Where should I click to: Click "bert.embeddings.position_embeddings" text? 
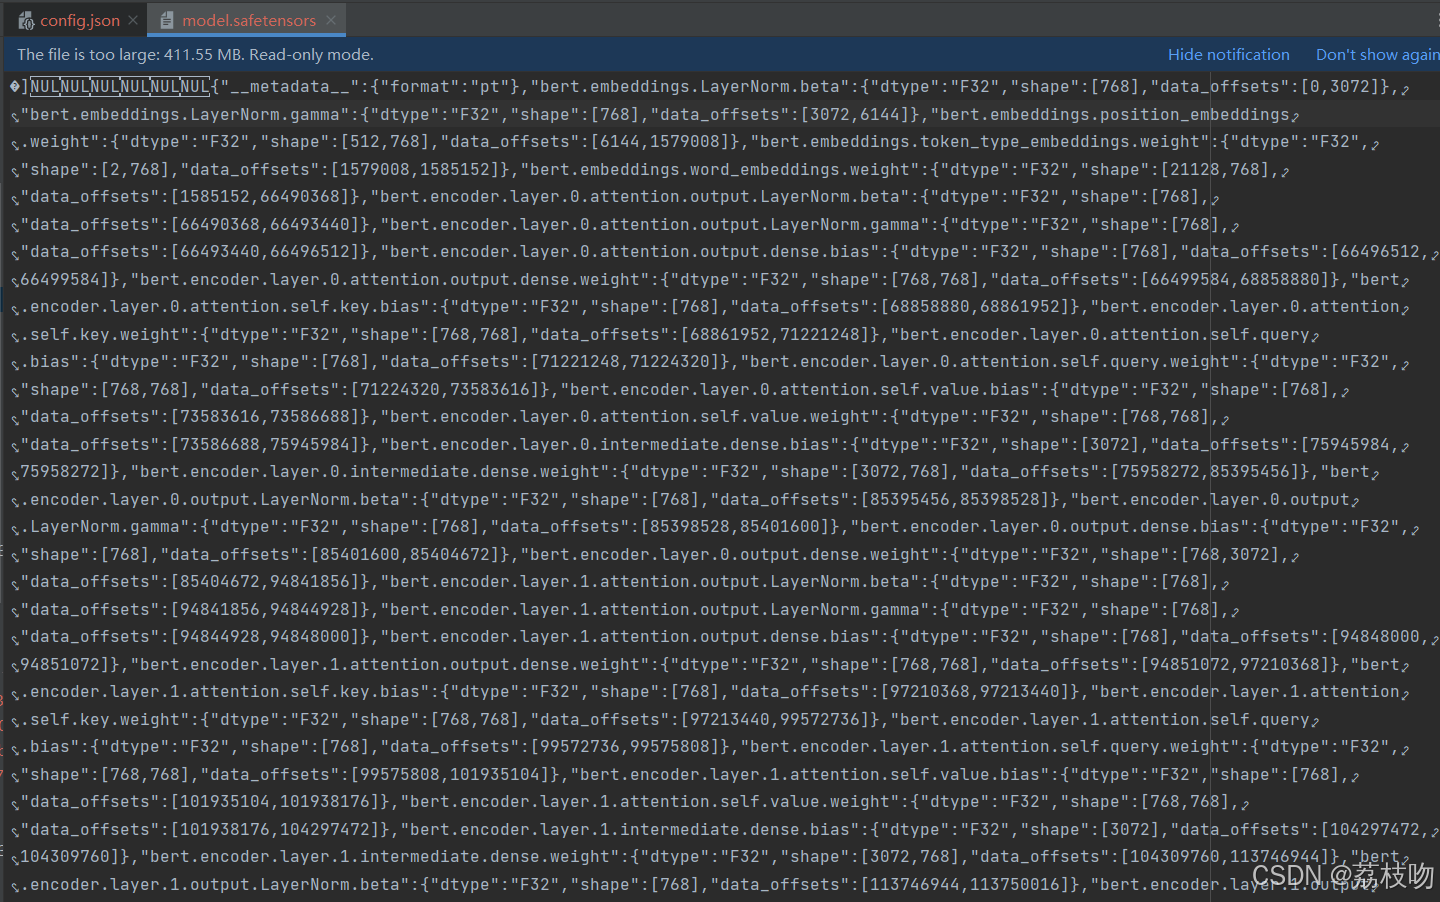1110,115
